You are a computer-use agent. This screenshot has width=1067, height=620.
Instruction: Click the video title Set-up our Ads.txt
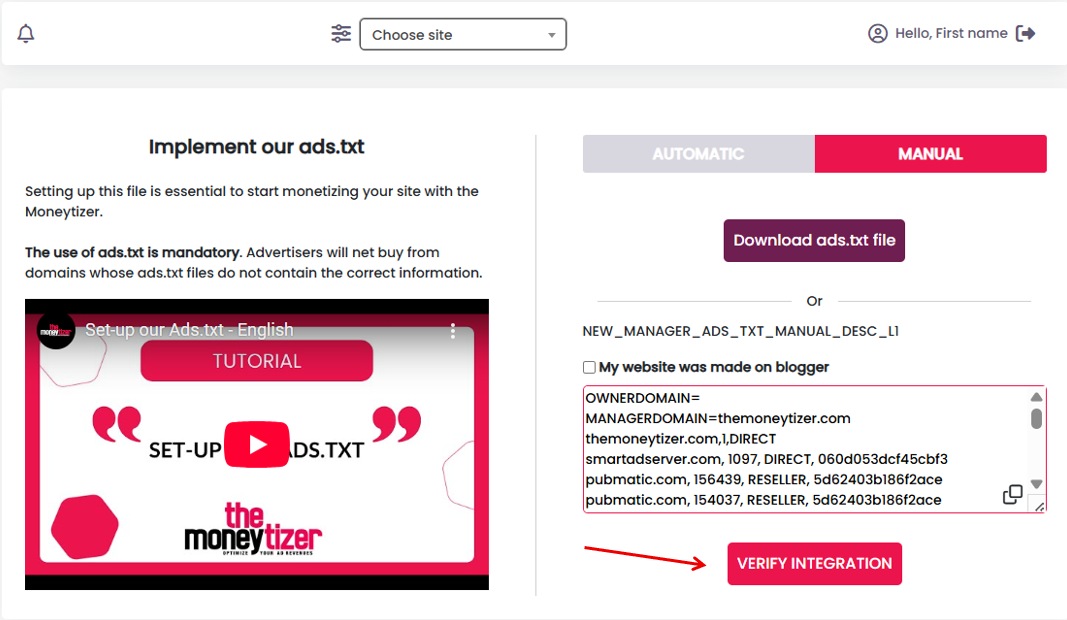click(x=189, y=330)
